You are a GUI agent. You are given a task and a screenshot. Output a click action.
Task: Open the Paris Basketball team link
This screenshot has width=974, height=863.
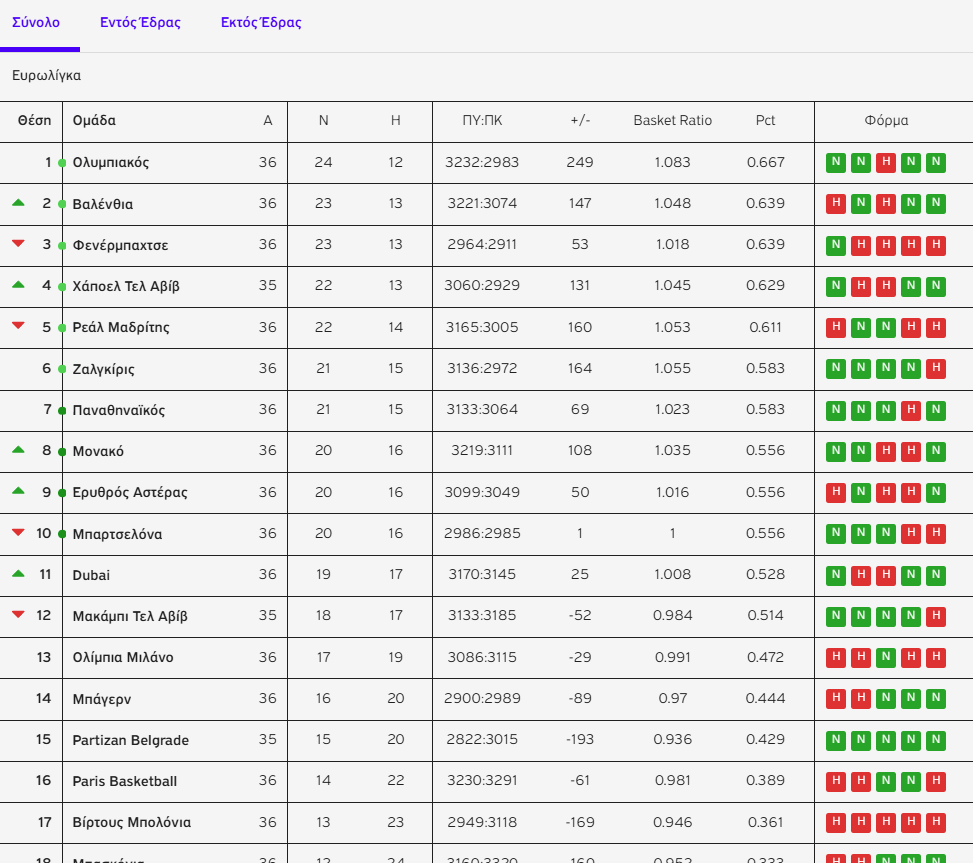point(125,781)
